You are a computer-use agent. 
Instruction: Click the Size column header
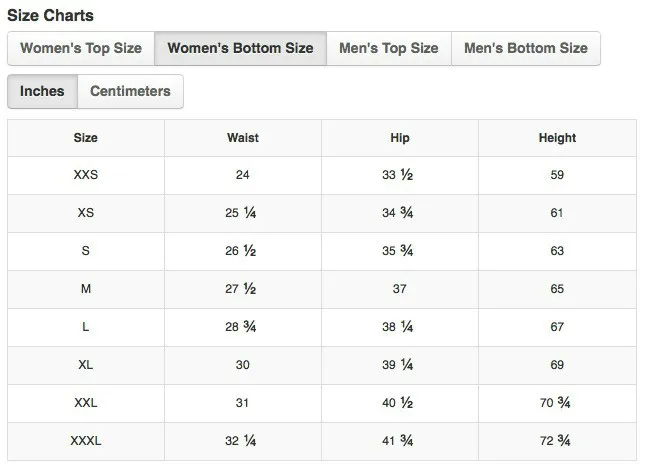coord(86,138)
